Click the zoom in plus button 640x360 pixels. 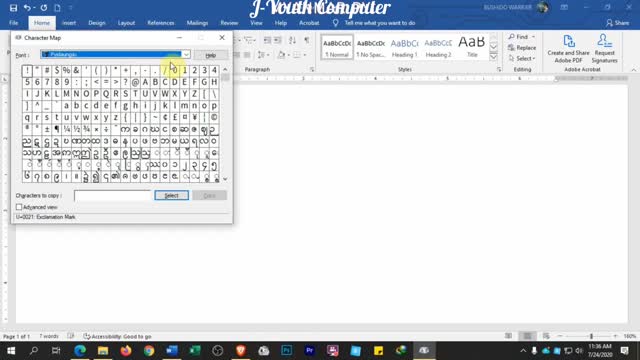click(615, 336)
